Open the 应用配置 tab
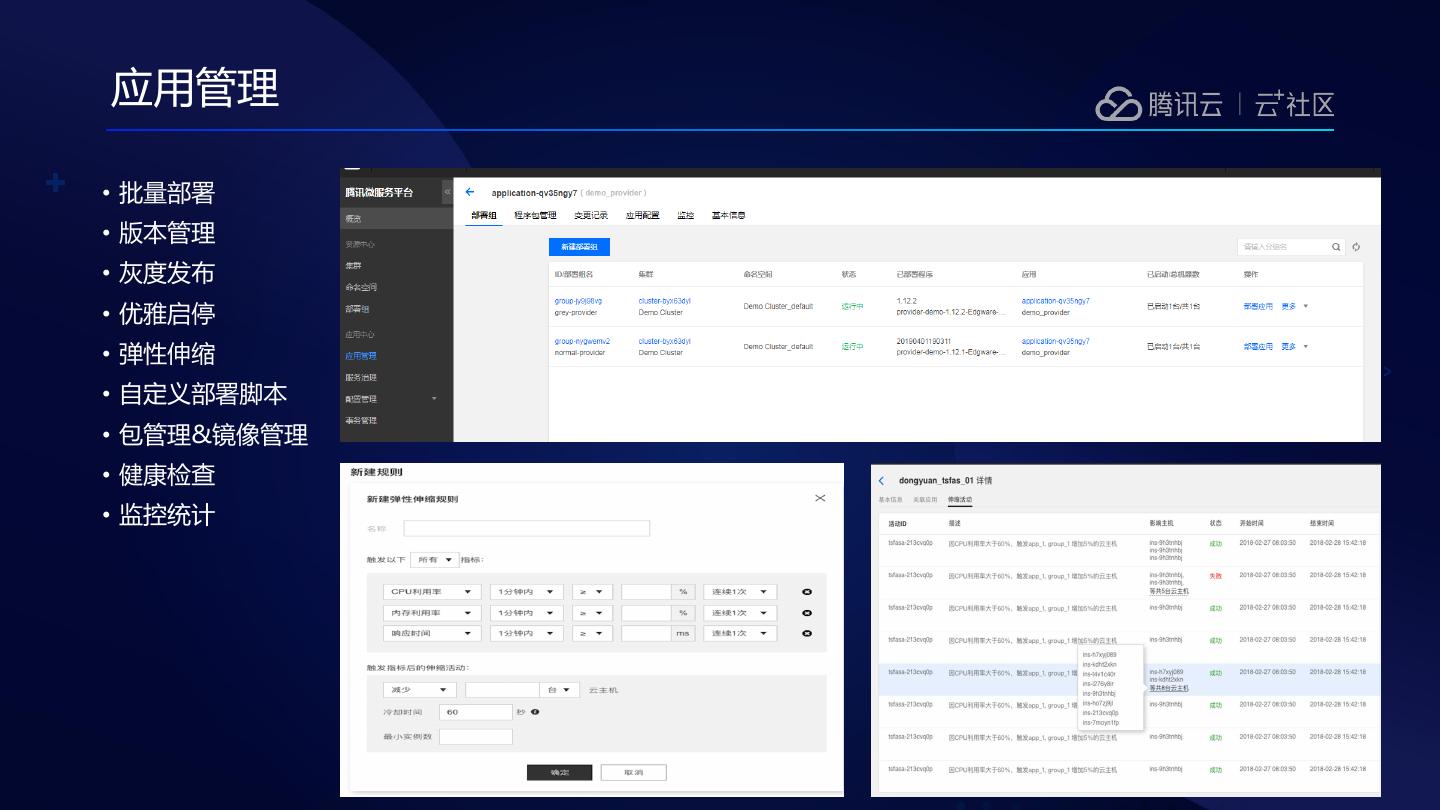This screenshot has width=1440, height=810. pos(642,215)
